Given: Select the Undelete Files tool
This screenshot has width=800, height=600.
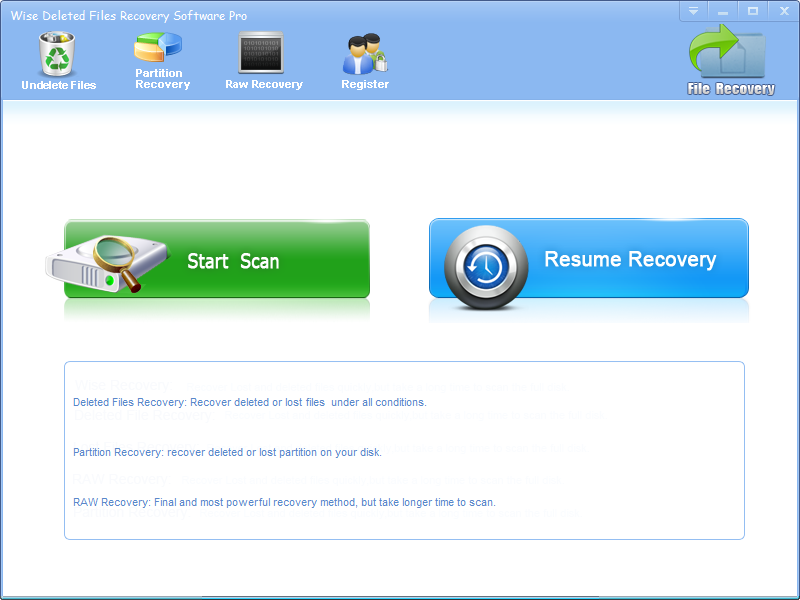Looking at the screenshot, I should pos(57,60).
